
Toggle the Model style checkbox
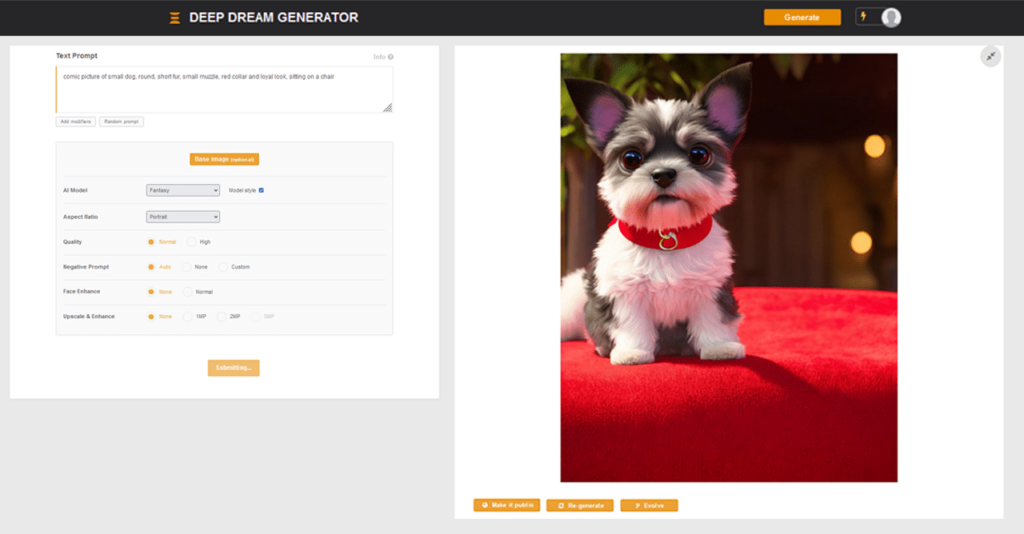261,190
